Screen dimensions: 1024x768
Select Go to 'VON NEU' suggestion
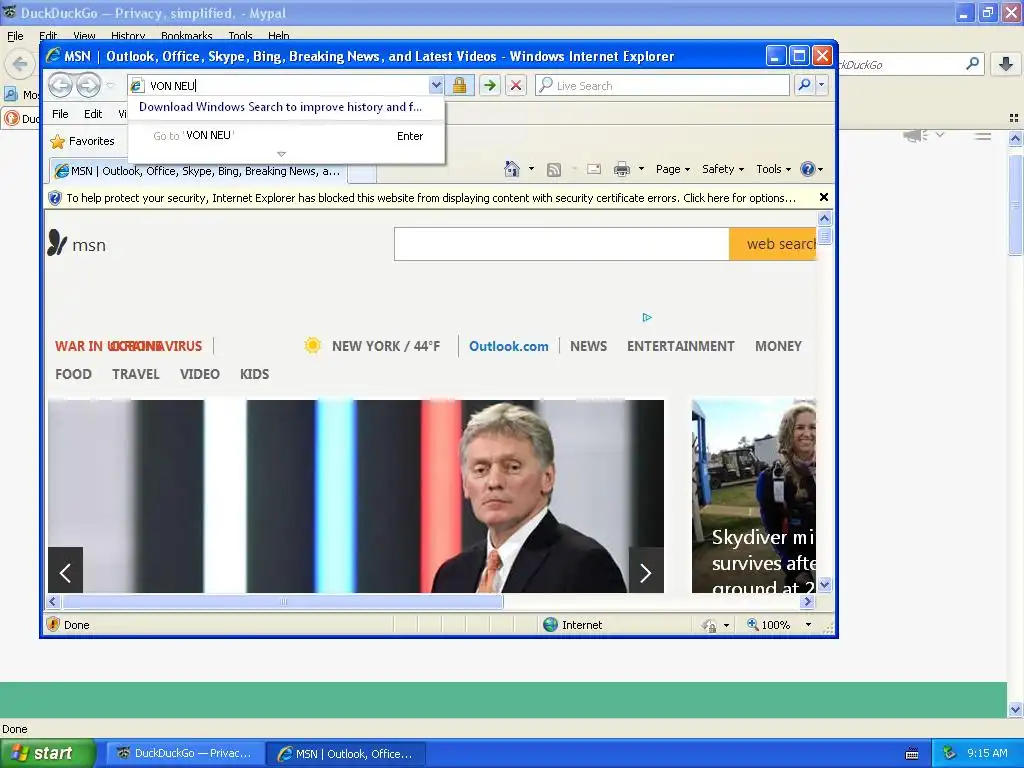[287, 136]
